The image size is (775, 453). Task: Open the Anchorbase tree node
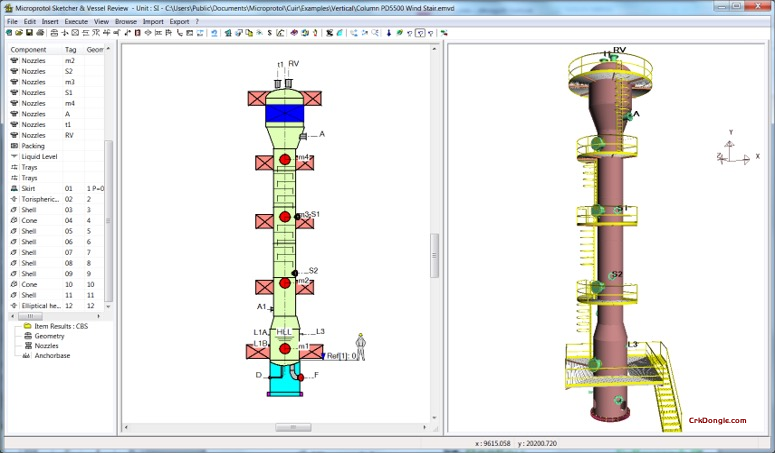coord(52,355)
